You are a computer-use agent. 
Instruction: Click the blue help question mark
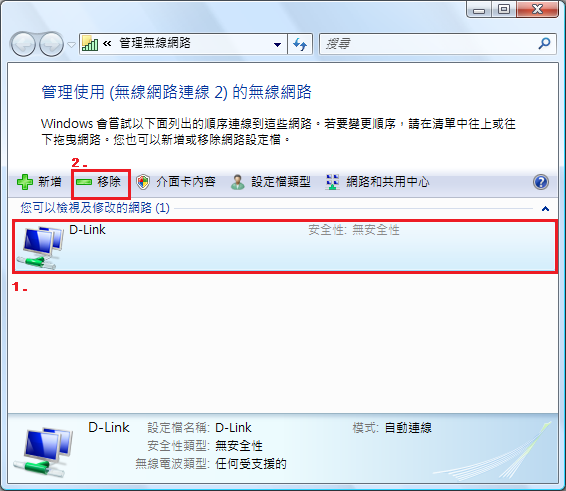pyautogui.click(x=541, y=182)
